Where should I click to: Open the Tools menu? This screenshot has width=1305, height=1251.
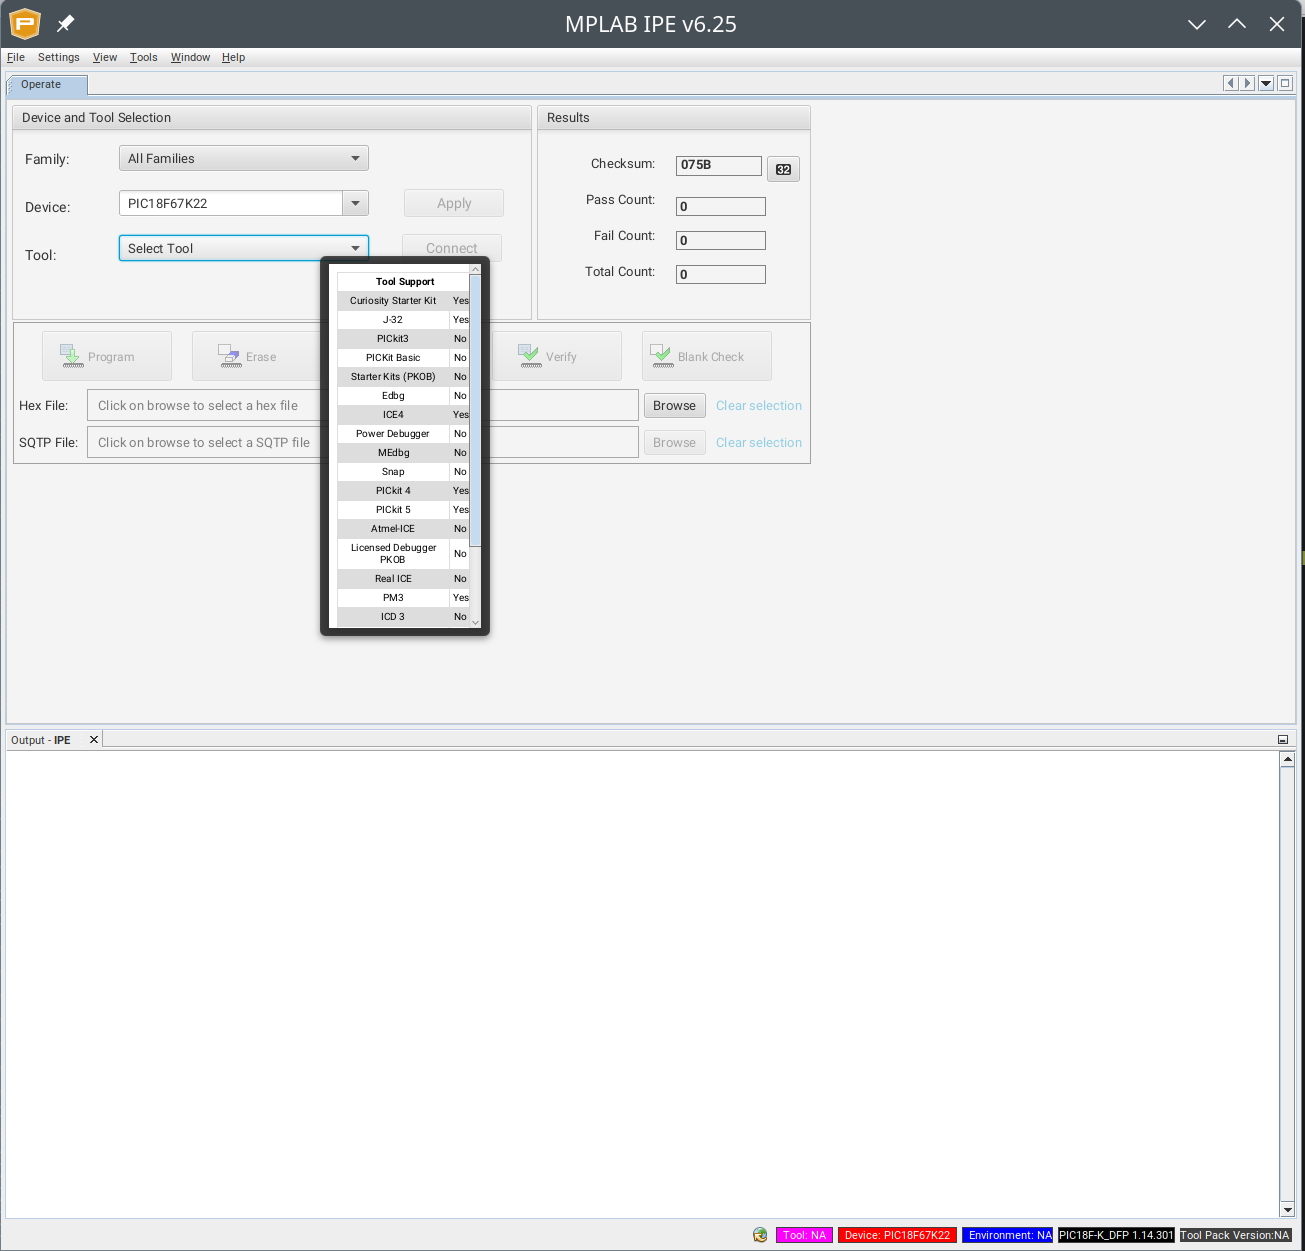pos(143,57)
